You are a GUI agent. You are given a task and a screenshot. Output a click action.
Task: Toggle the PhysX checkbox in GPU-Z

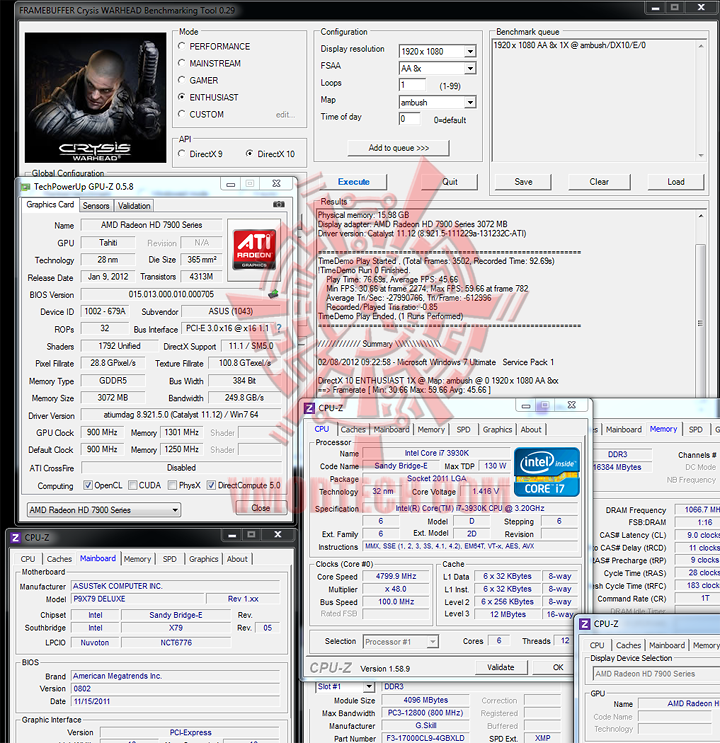(173, 485)
